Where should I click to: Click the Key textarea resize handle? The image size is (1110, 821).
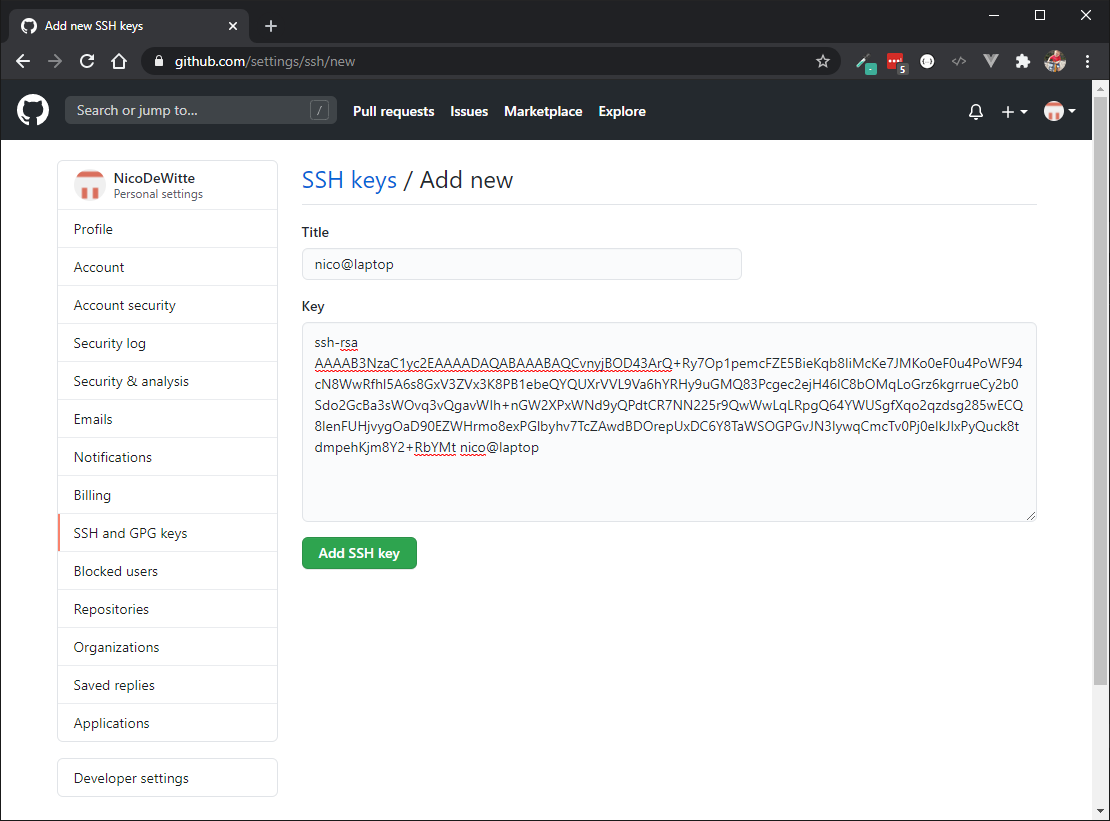pos(1030,516)
